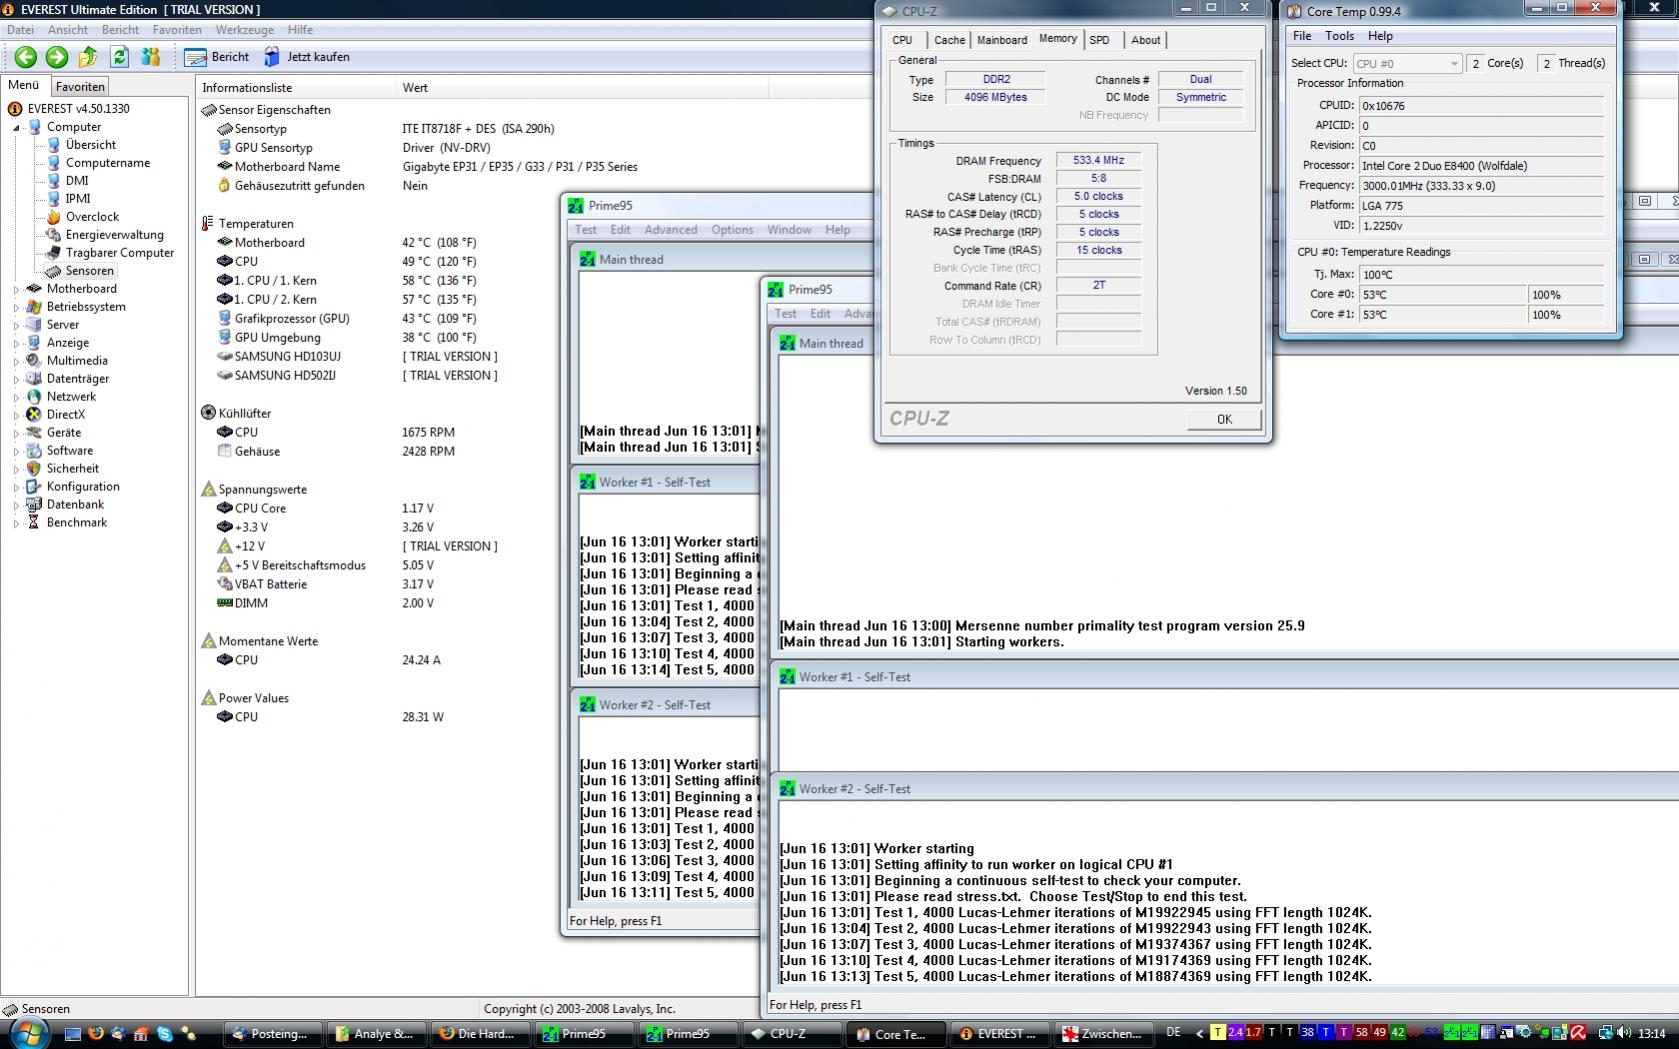This screenshot has width=1679, height=1049.
Task: Open the Advanced menu in back Prime95 window
Action: point(670,230)
